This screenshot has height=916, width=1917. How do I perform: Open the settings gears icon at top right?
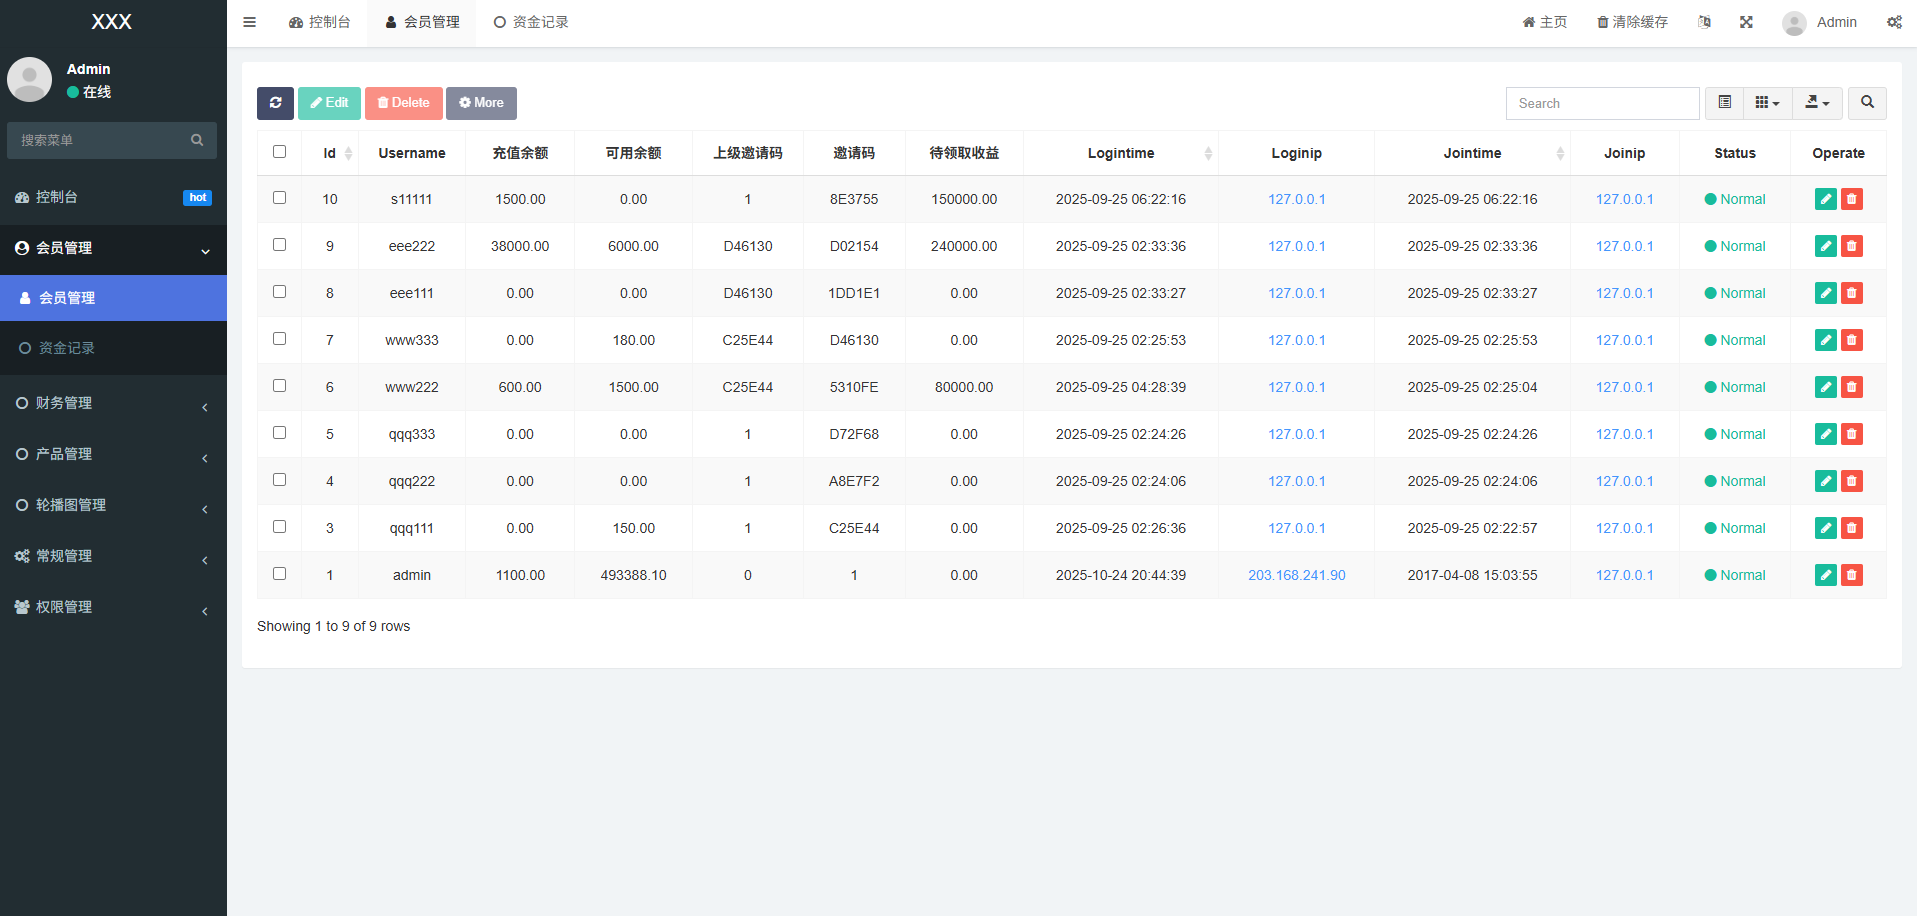[x=1894, y=22]
